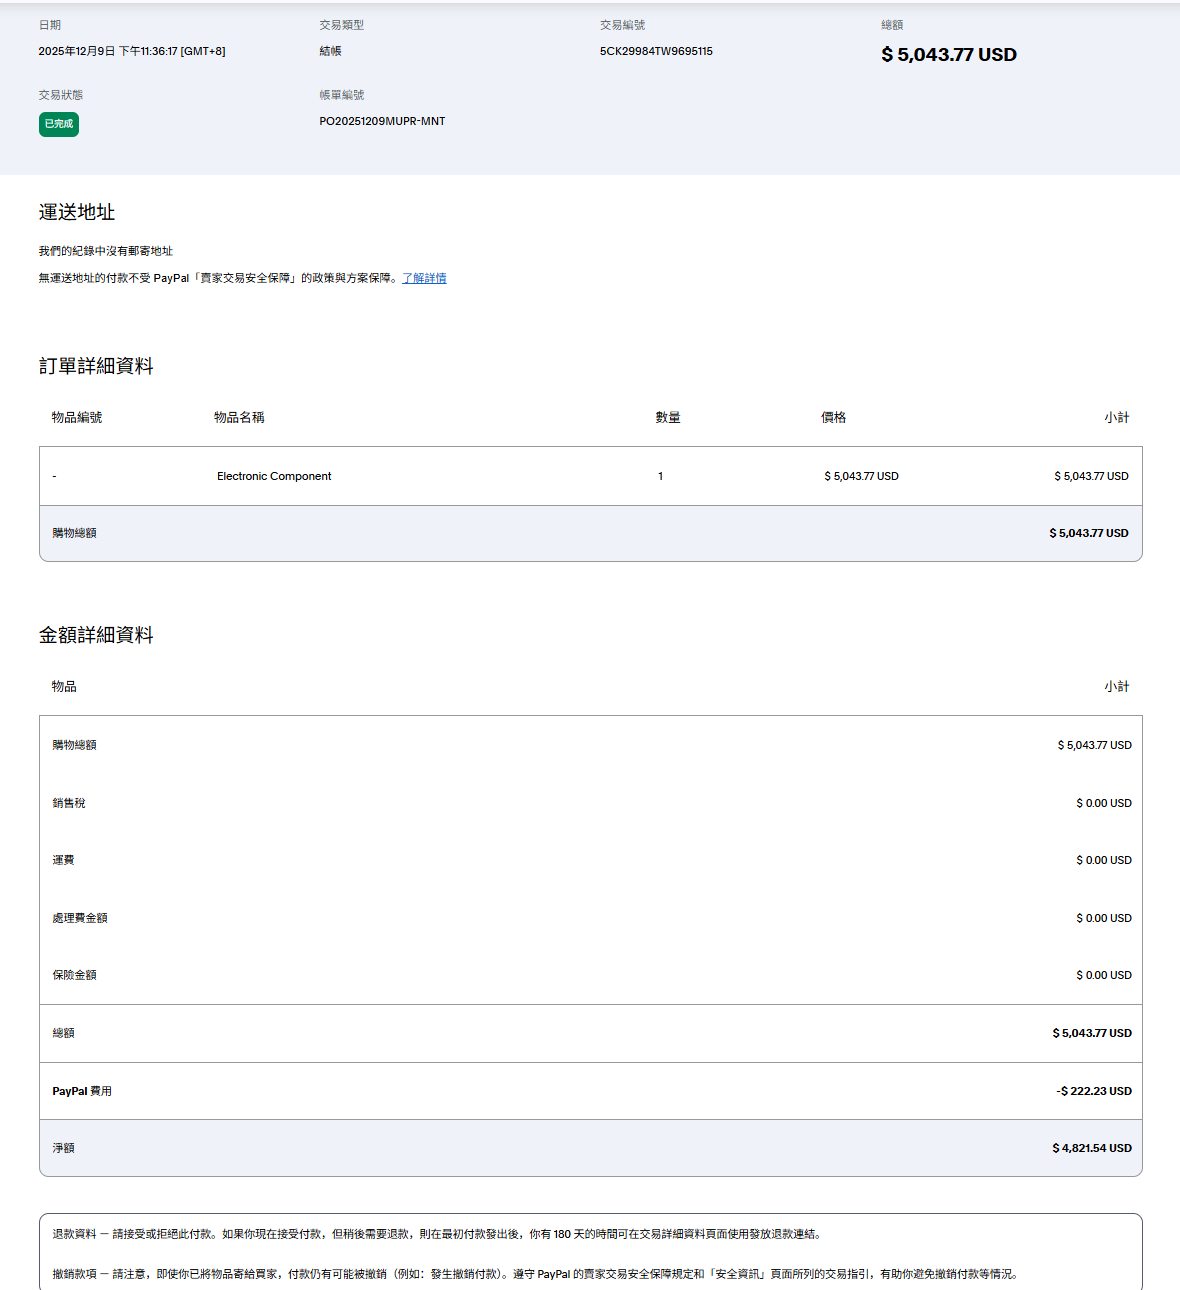Open the 了解詳情 link
1180x1290 pixels.
(x=424, y=278)
